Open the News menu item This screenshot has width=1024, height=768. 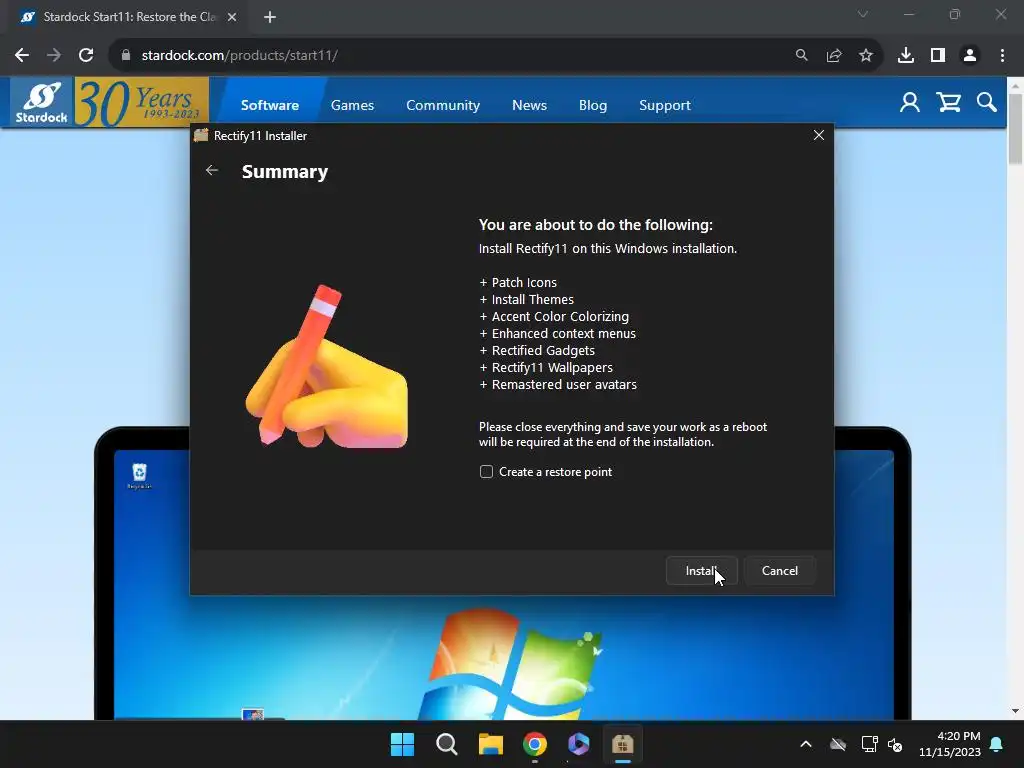click(x=529, y=105)
